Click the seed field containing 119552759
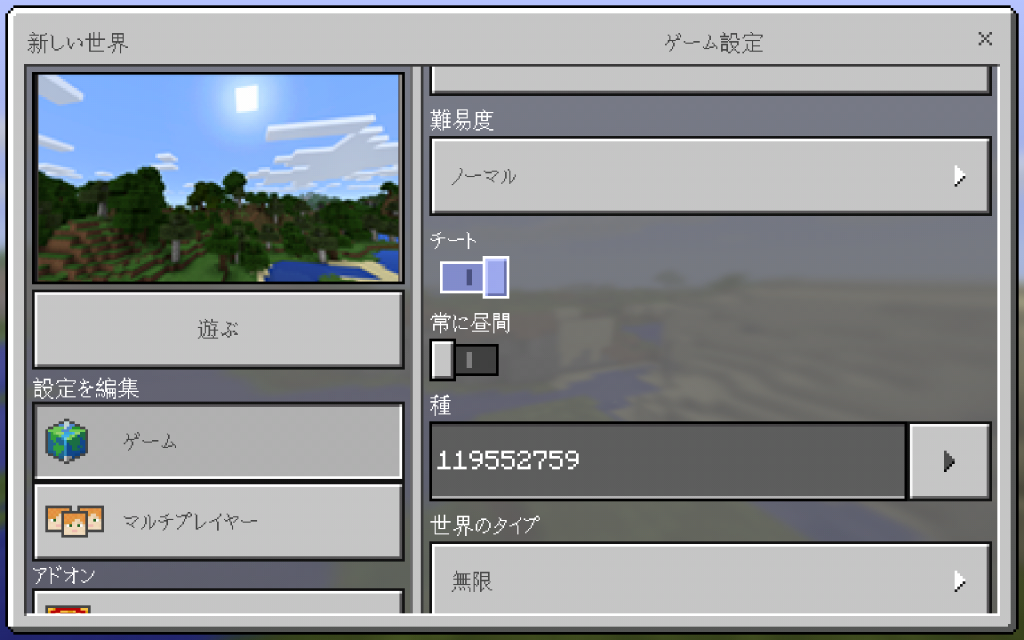 pyautogui.click(x=668, y=461)
